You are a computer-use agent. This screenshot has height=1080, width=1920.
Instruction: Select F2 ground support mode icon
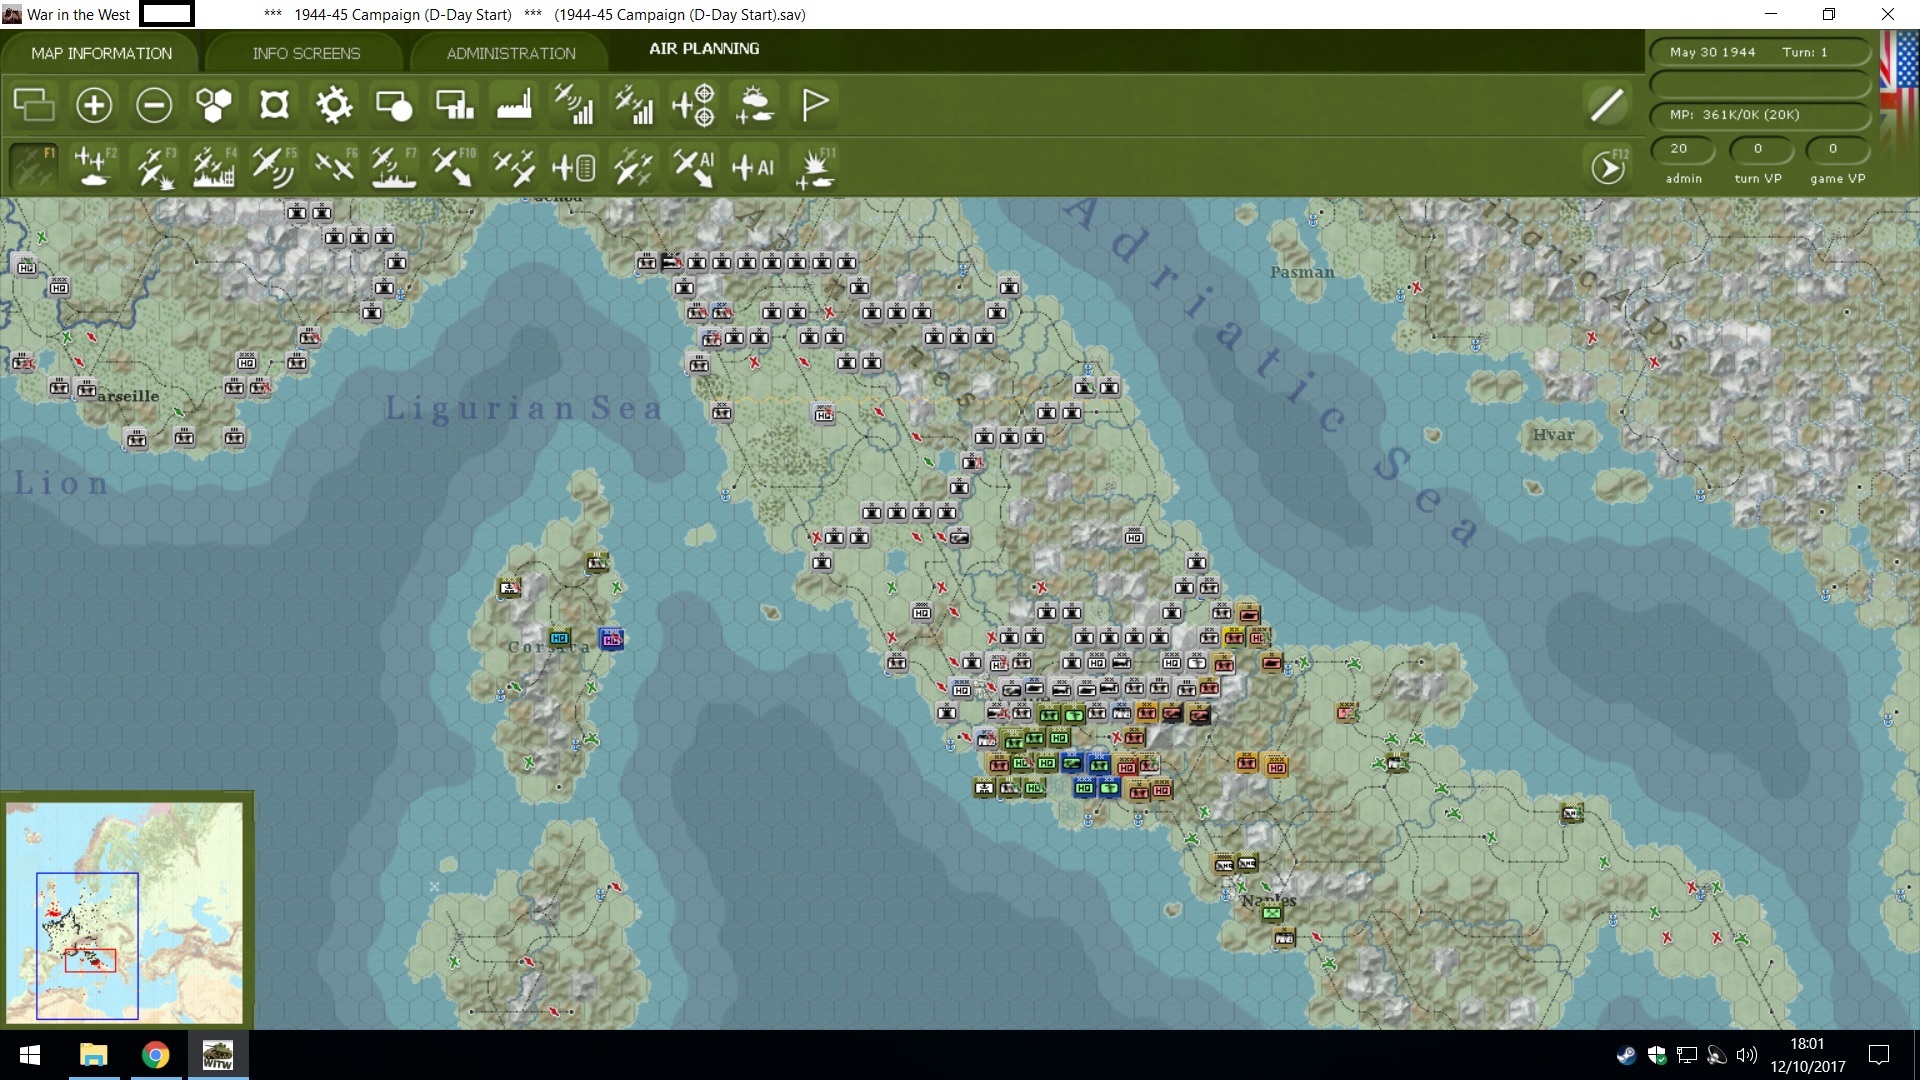coord(94,166)
